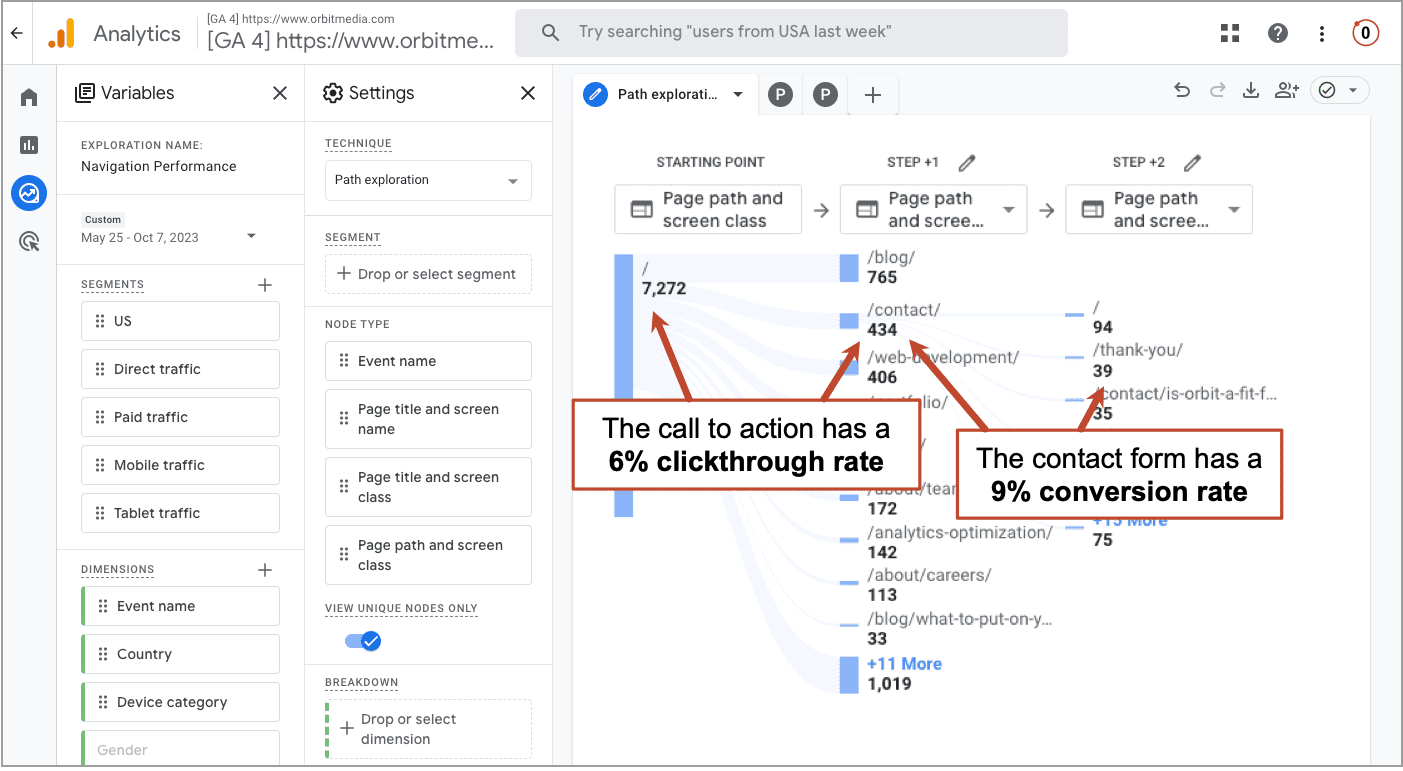Download the exploration data
The width and height of the screenshot is (1403, 771).
click(x=1250, y=91)
